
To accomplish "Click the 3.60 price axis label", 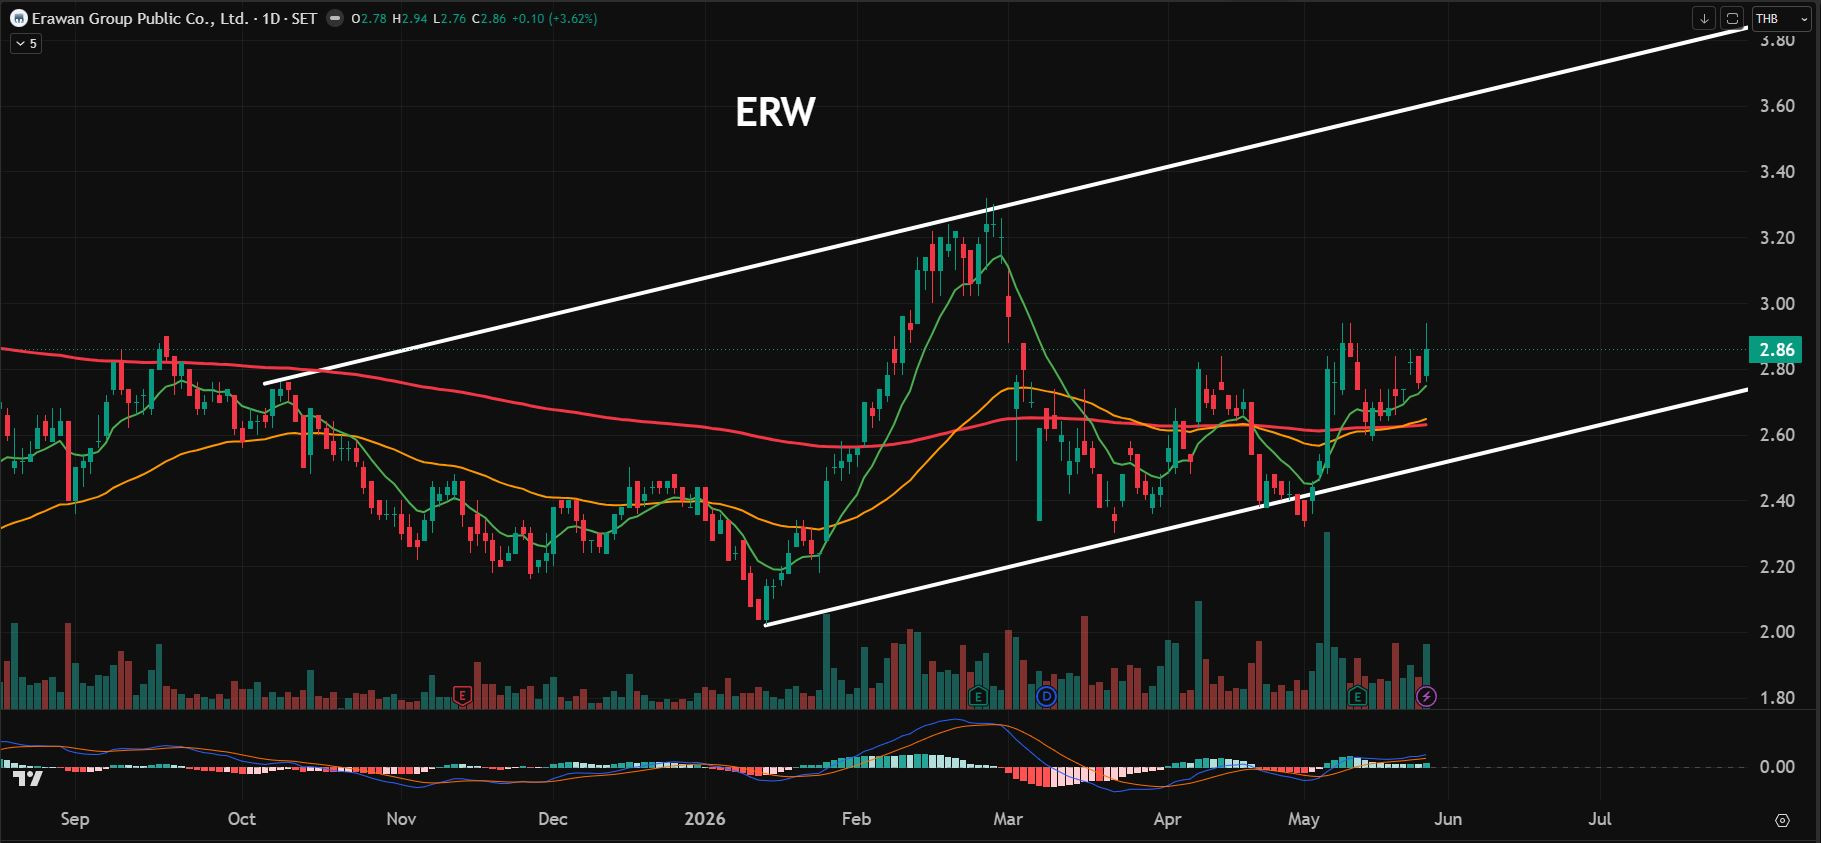I will (1777, 106).
